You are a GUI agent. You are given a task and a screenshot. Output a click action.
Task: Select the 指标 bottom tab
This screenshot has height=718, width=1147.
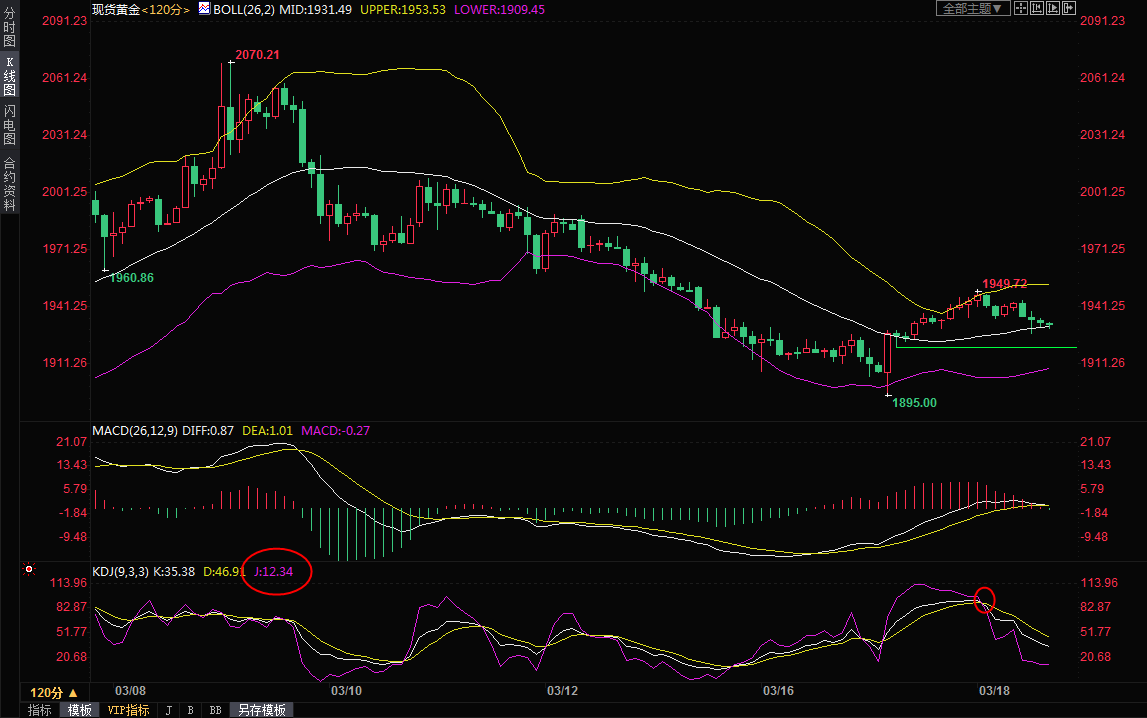(x=40, y=710)
